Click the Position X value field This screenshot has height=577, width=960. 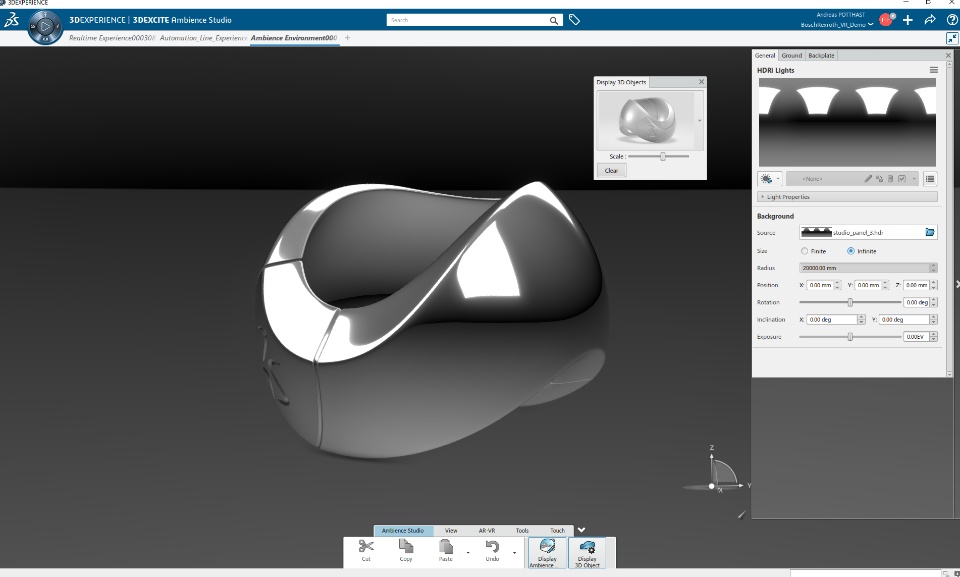820,285
